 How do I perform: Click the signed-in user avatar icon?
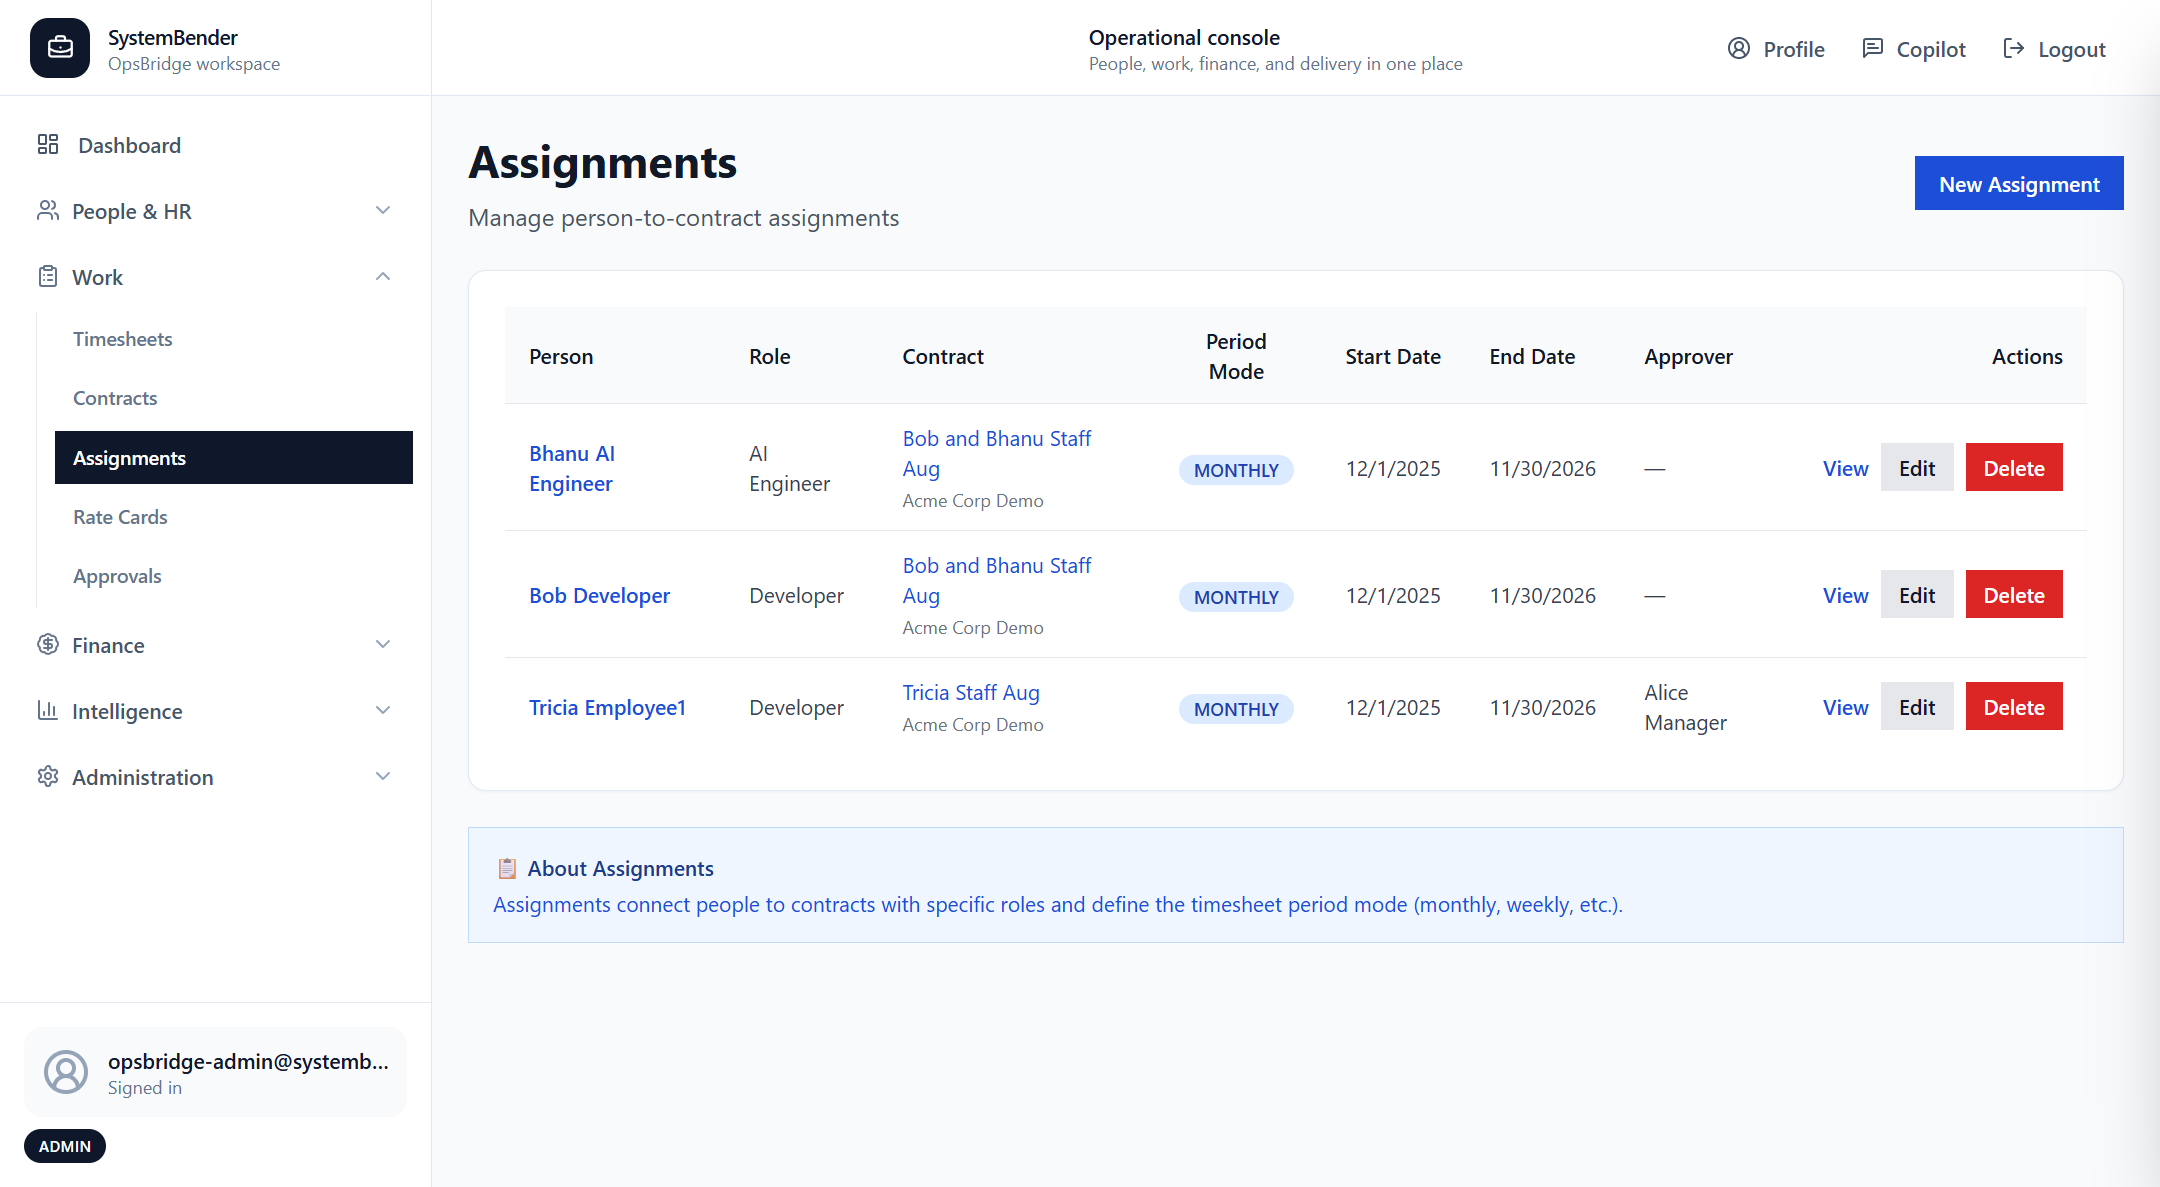(x=66, y=1072)
